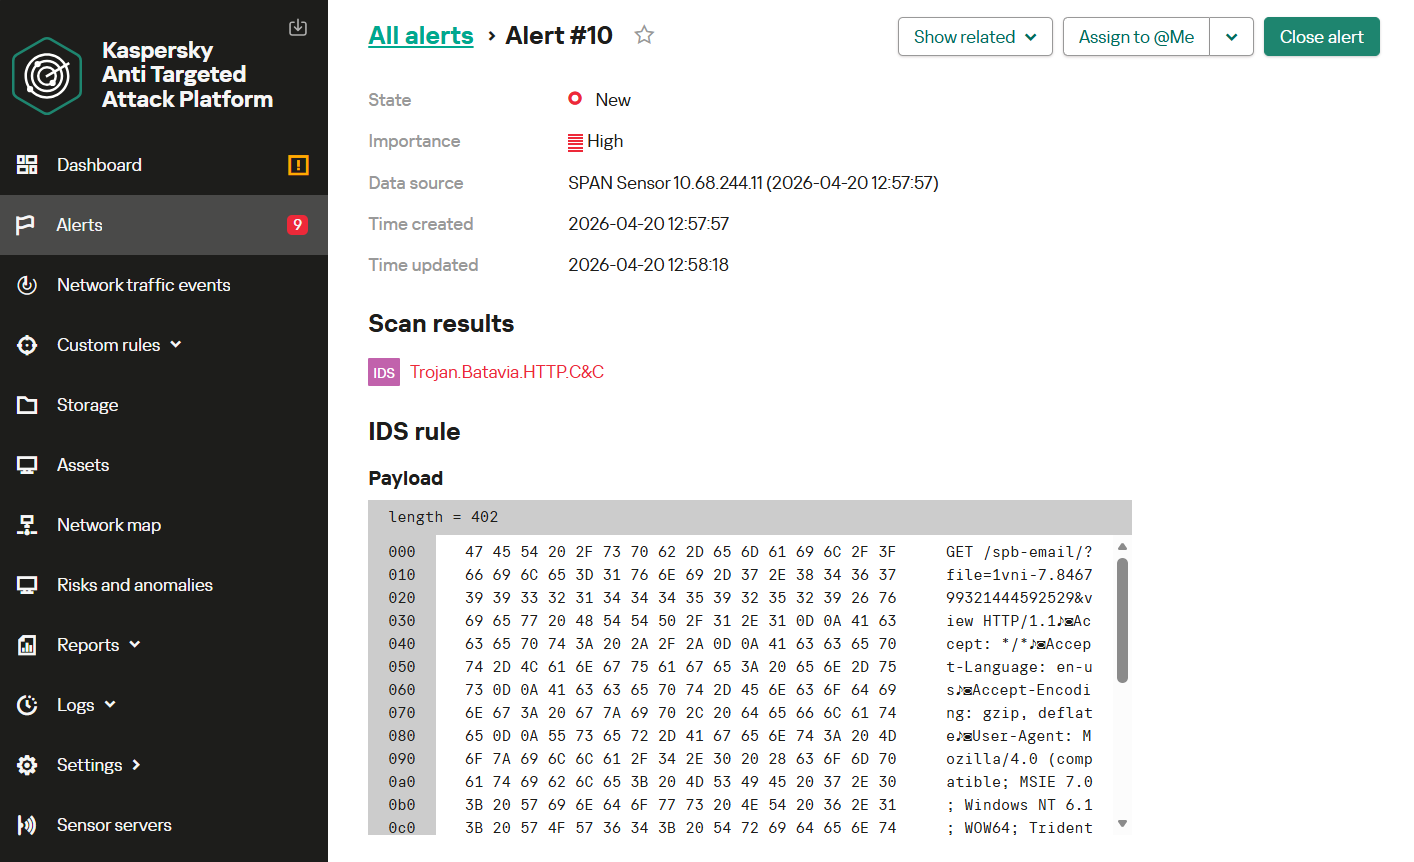
Task: Open the Settings menu item
Action: click(x=90, y=765)
